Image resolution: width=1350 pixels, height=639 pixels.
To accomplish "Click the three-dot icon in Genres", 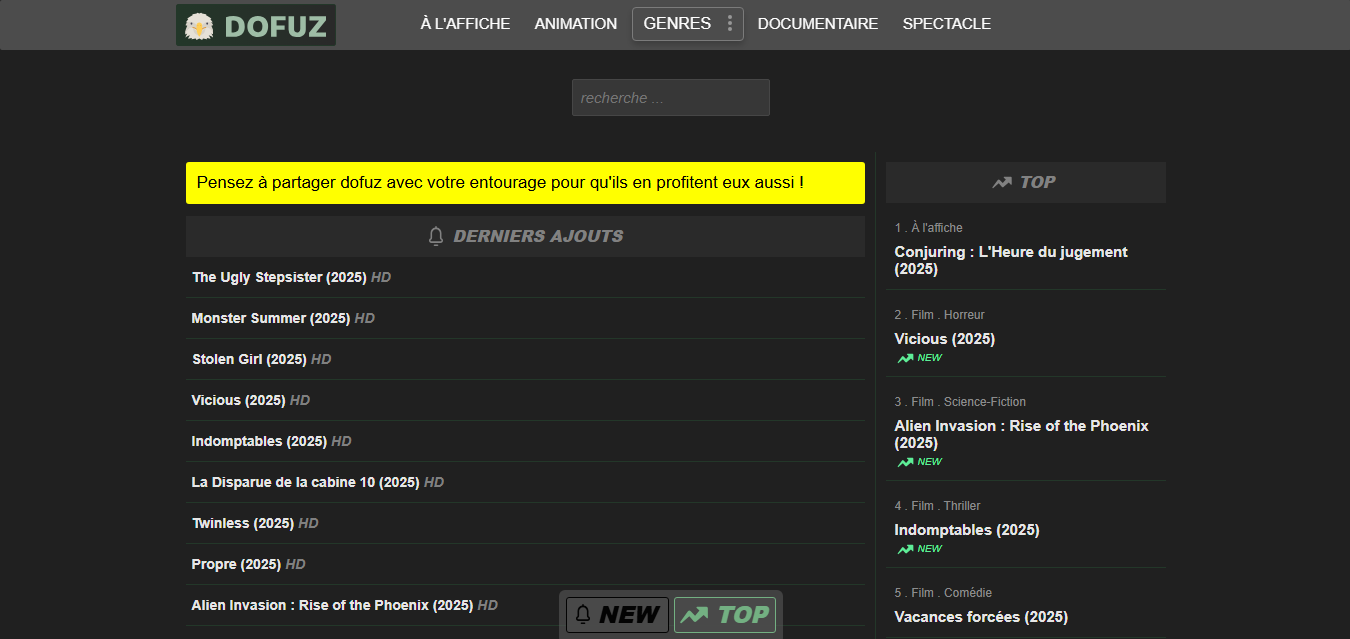I will tap(730, 24).
